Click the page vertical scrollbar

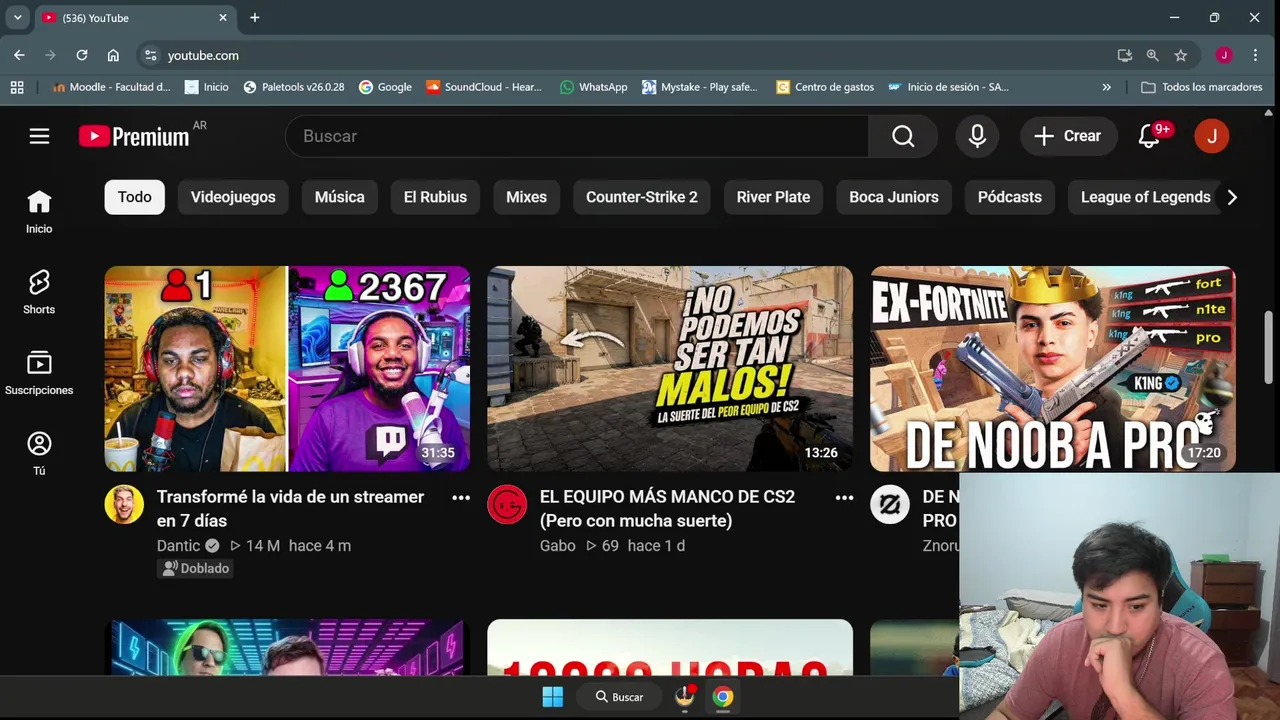pos(1268,345)
